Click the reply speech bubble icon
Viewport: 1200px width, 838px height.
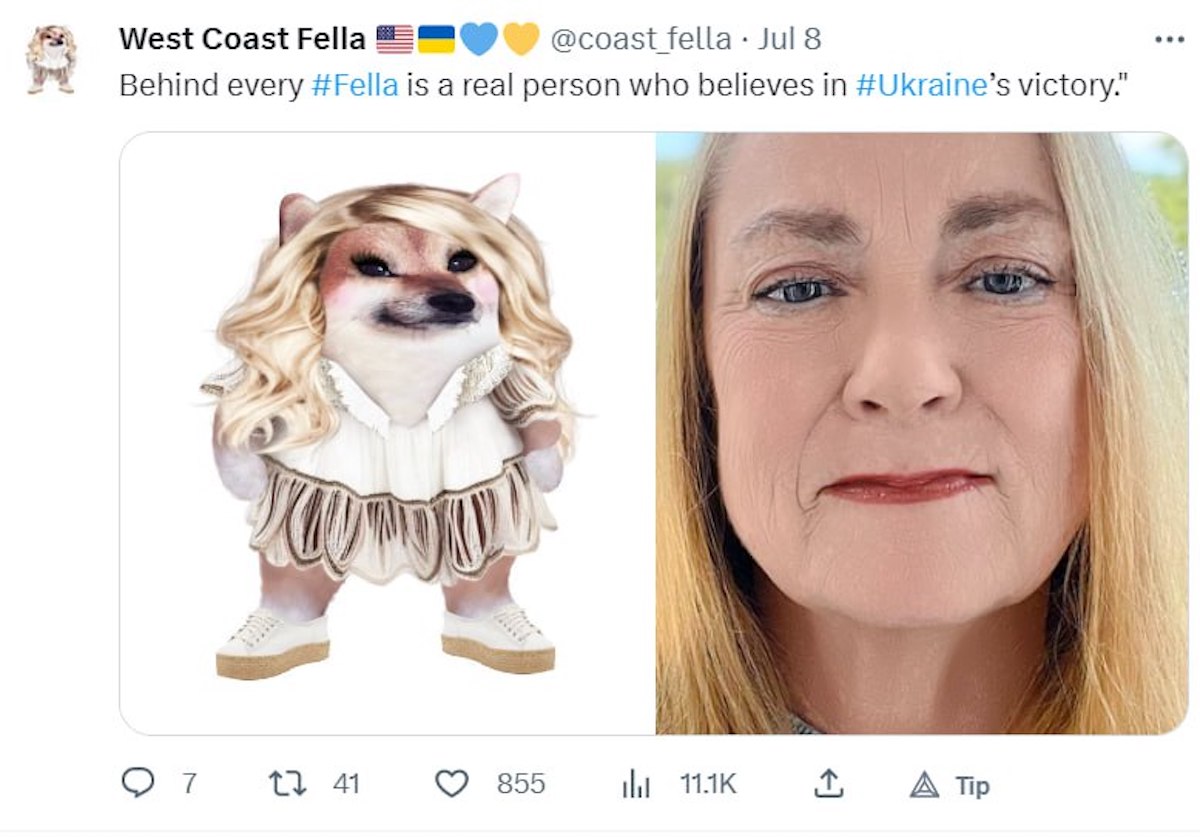137,783
